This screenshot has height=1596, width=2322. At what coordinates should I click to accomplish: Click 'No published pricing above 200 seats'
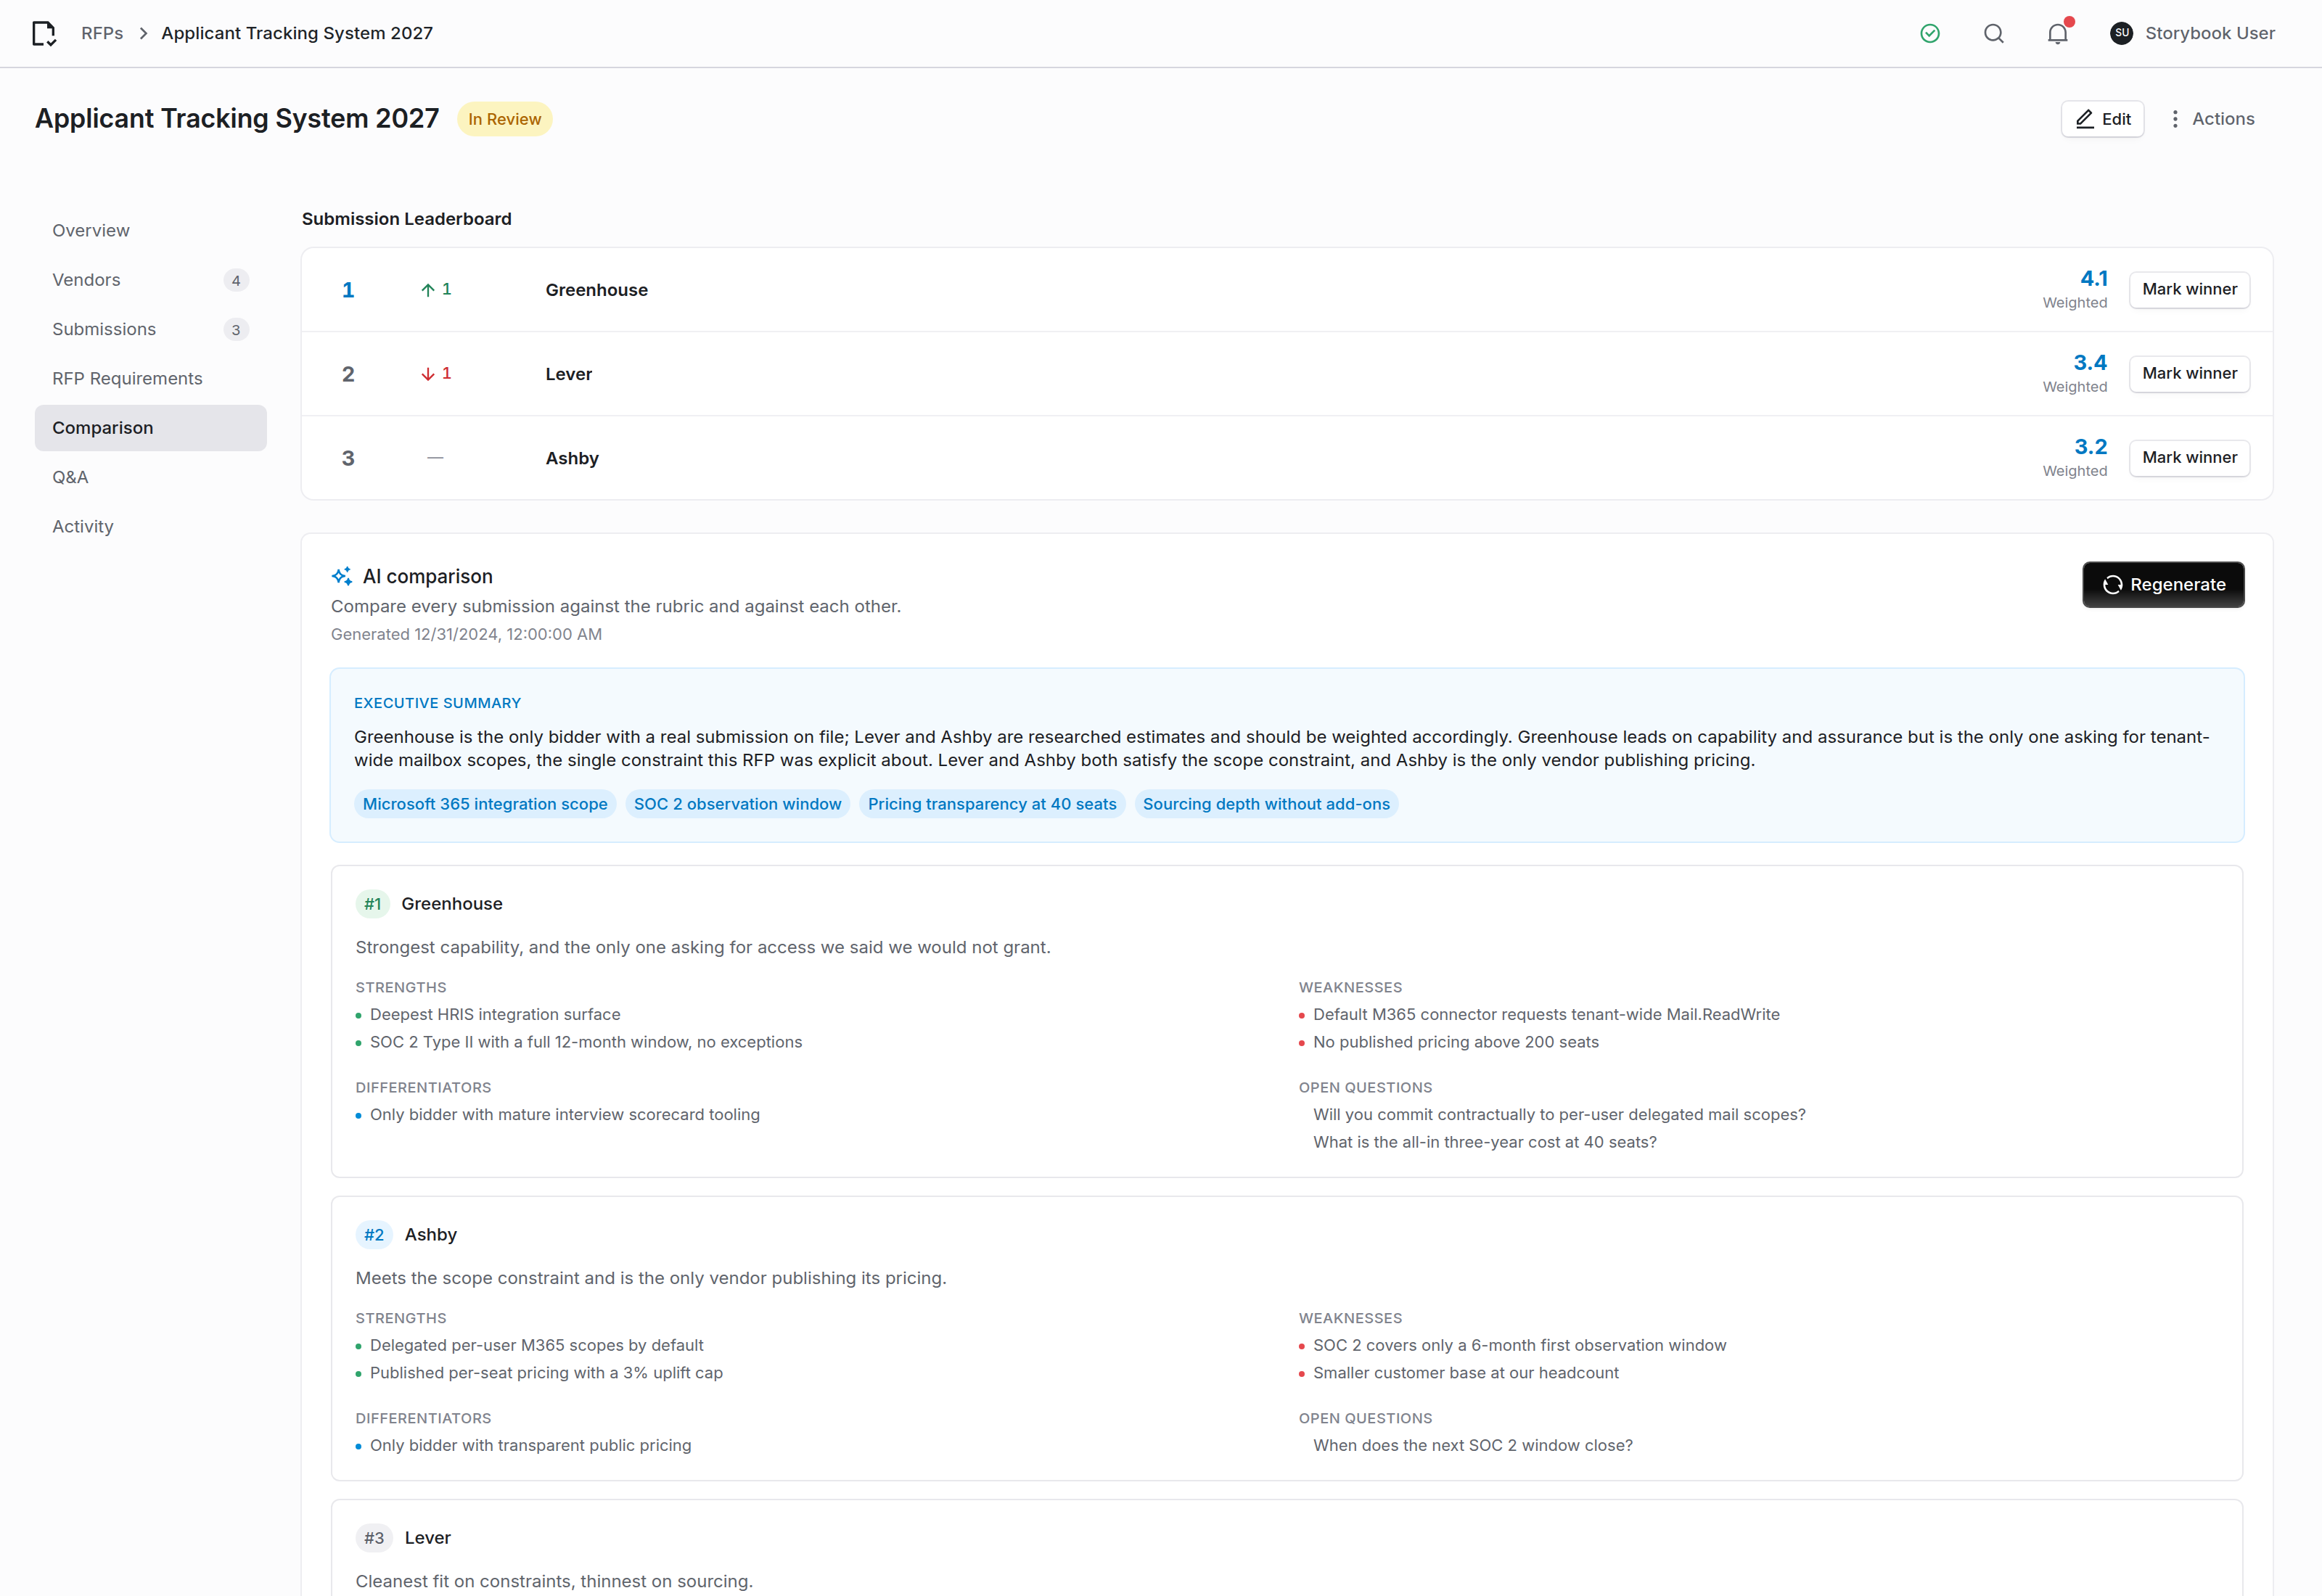(1455, 1042)
